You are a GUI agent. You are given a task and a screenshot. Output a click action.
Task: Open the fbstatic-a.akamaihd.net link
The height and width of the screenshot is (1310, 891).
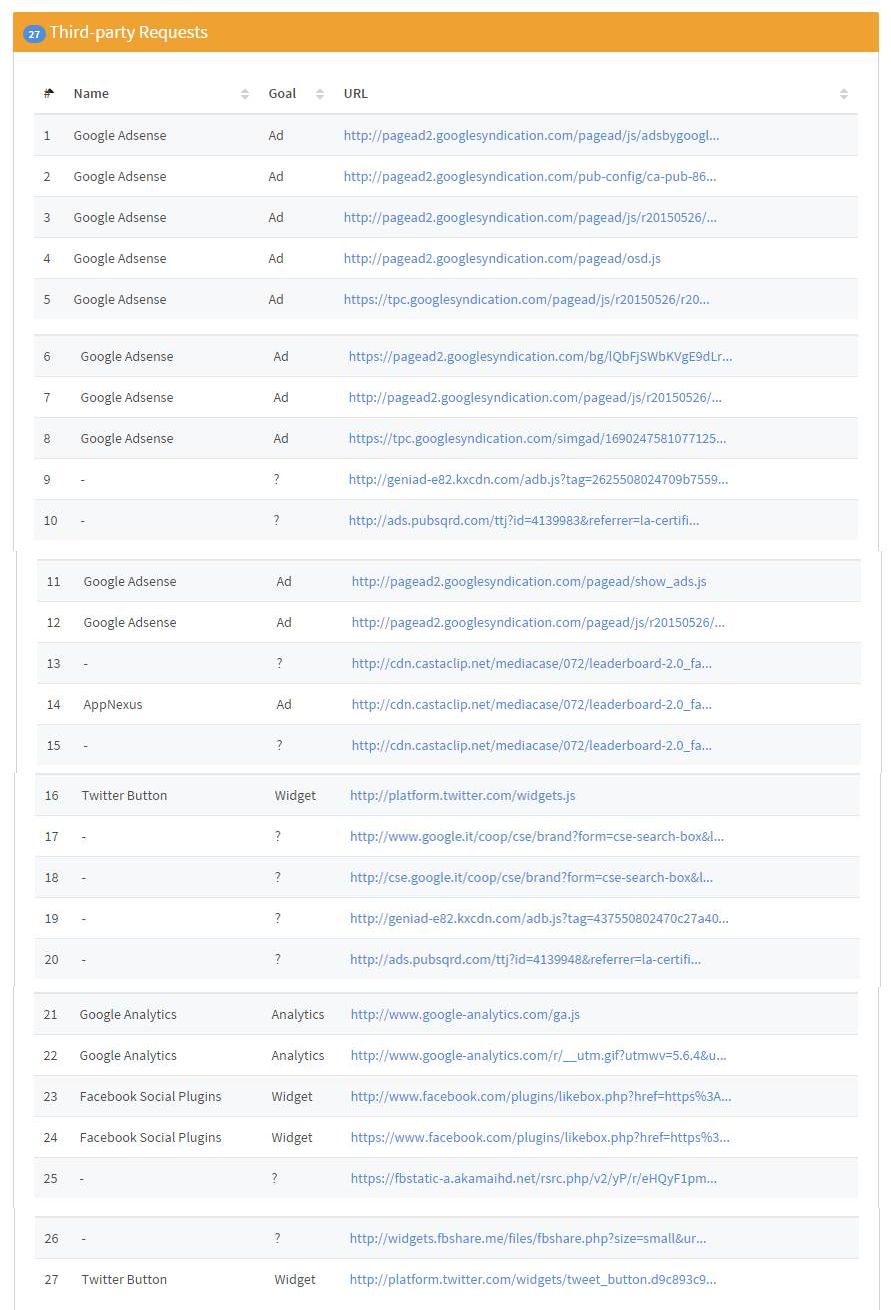coord(533,1178)
